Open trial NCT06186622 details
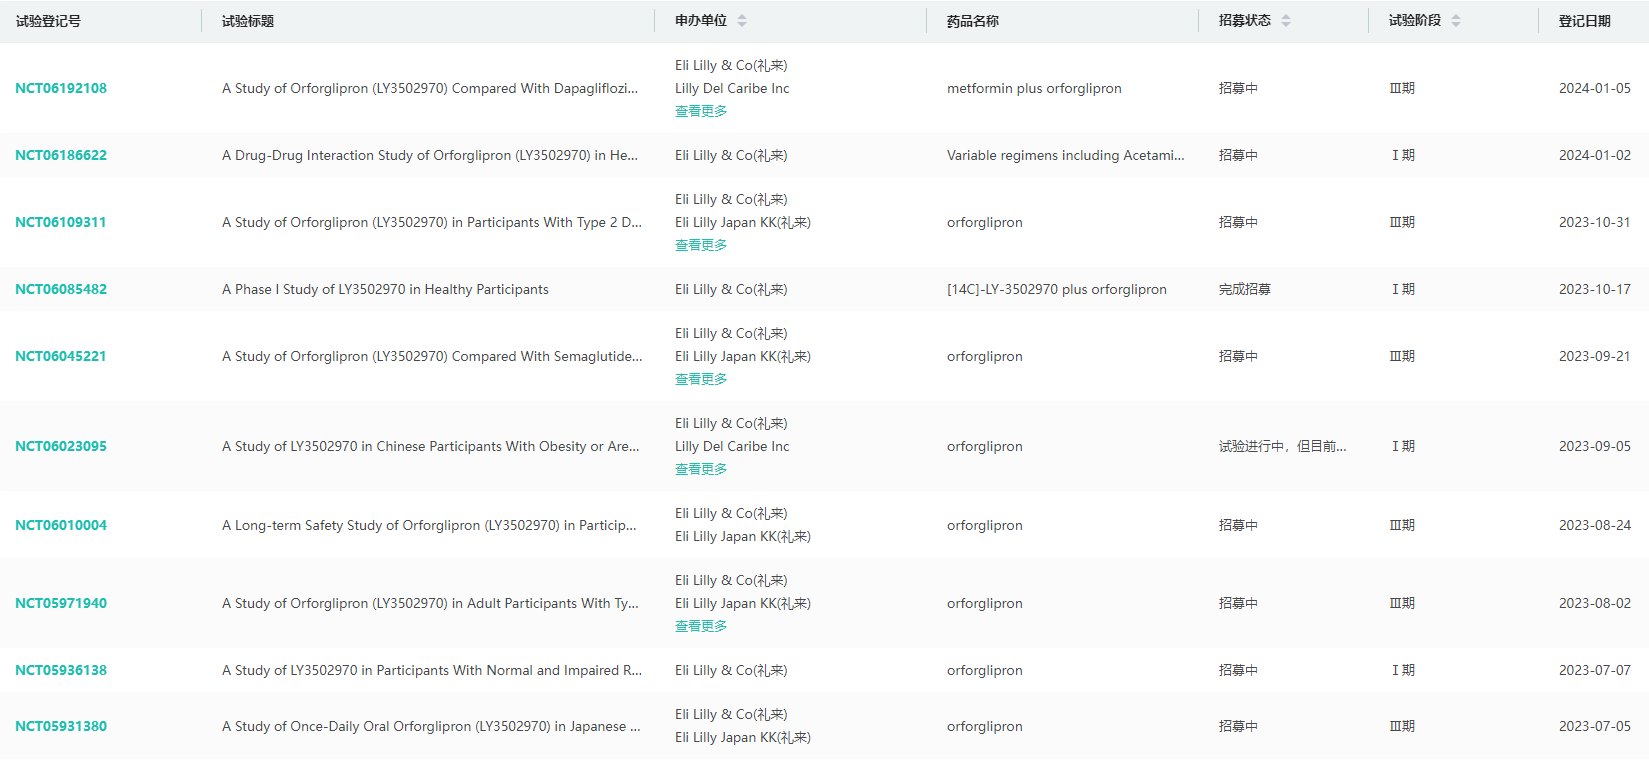The height and width of the screenshot is (765, 1649). click(x=61, y=155)
